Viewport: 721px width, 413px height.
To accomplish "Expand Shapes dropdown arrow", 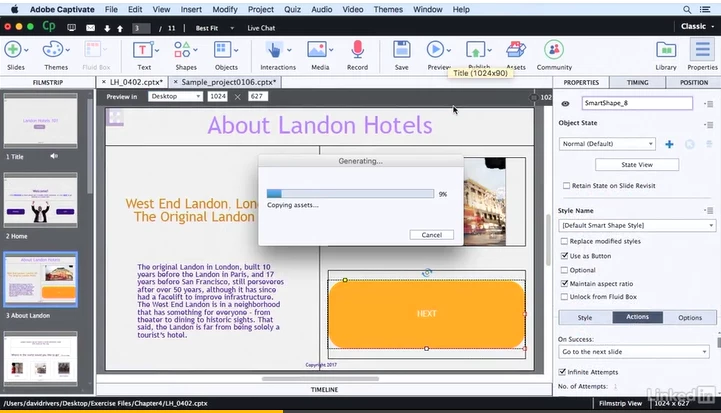I will 196,50.
